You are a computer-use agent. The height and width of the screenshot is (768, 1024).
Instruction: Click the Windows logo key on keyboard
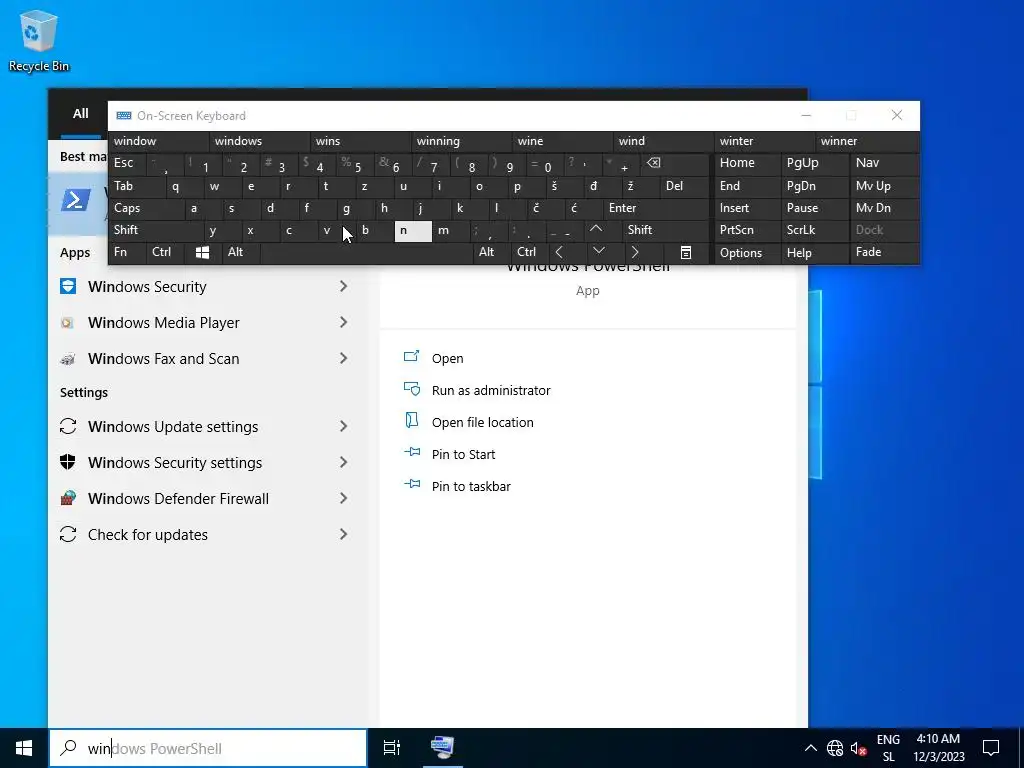point(202,253)
